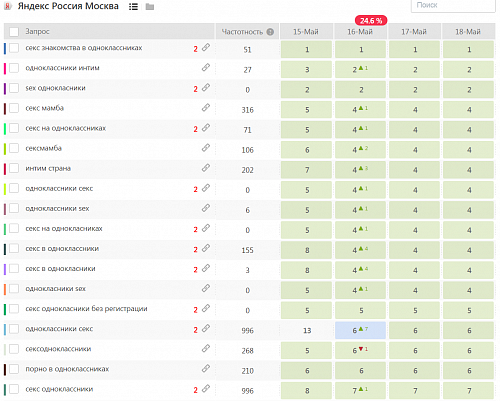Click the highlighted 16-Май cell with 6 ▲7

(x=360, y=330)
